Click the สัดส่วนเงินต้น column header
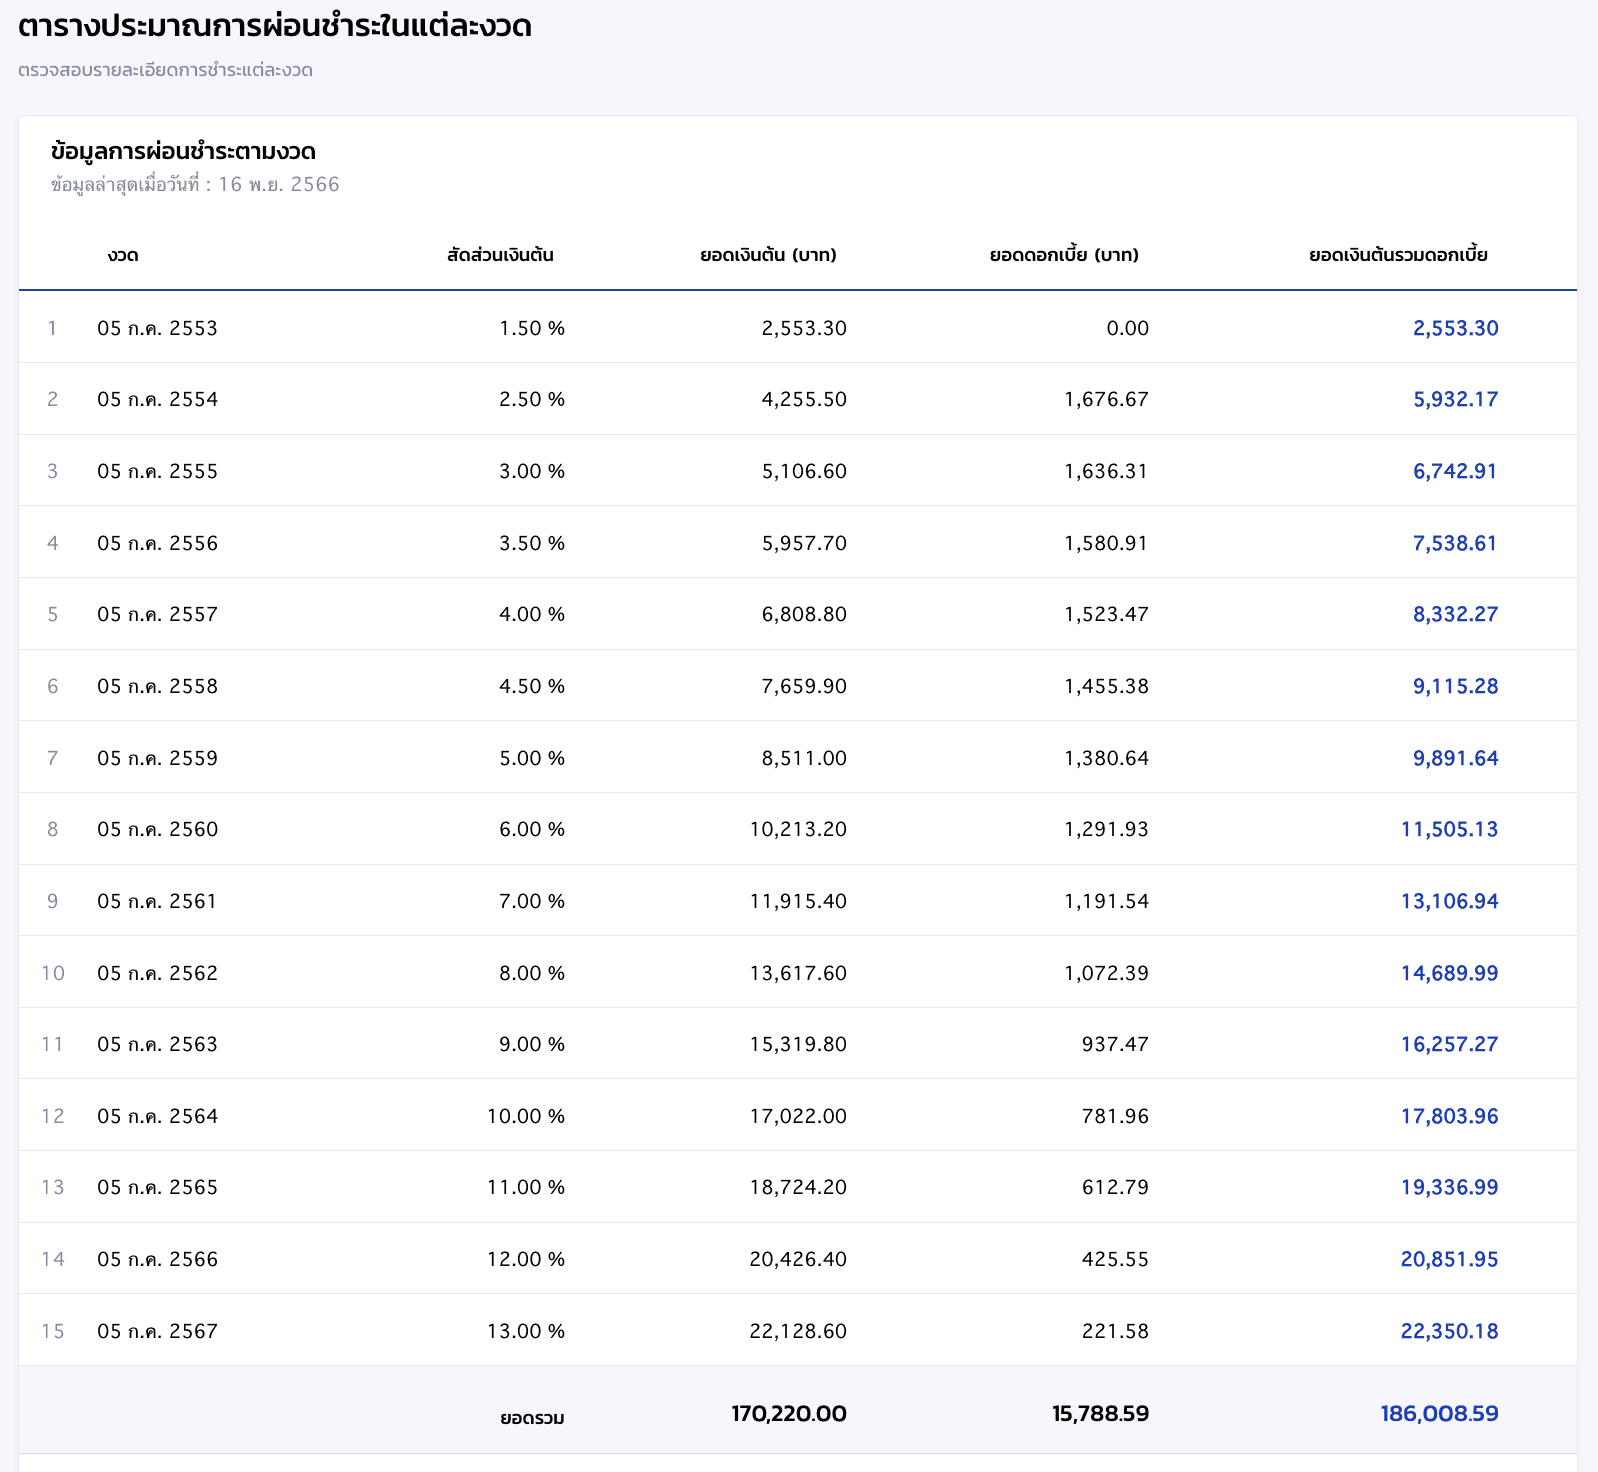The height and width of the screenshot is (1472, 1598). (500, 255)
